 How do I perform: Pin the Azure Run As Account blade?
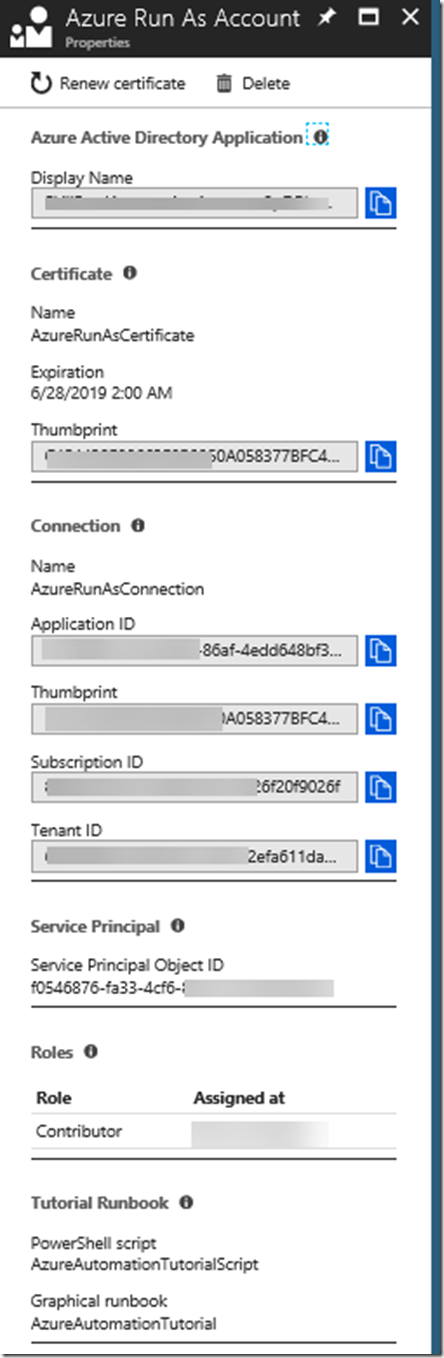pyautogui.click(x=326, y=17)
